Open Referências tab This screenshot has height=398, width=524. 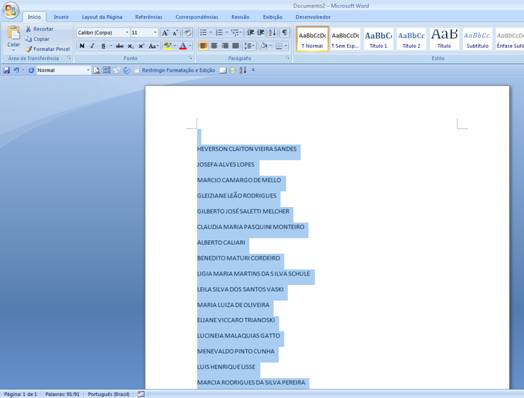149,17
